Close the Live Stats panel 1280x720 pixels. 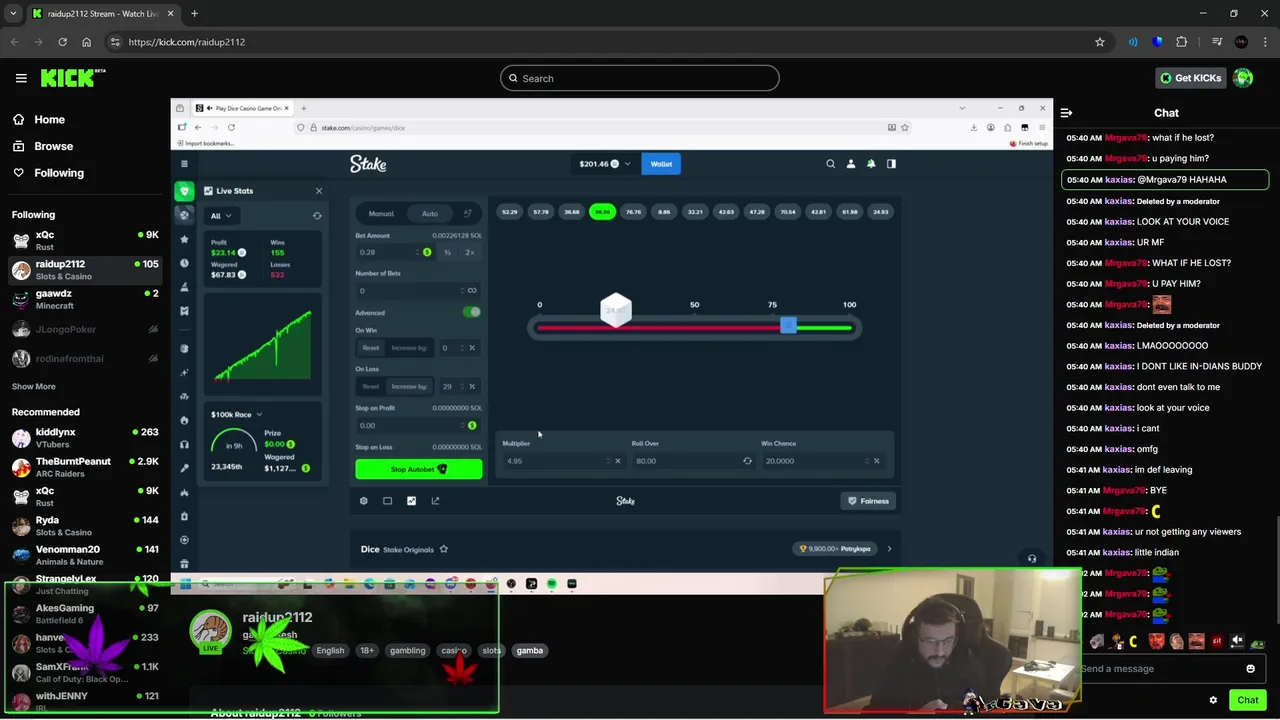click(x=319, y=191)
